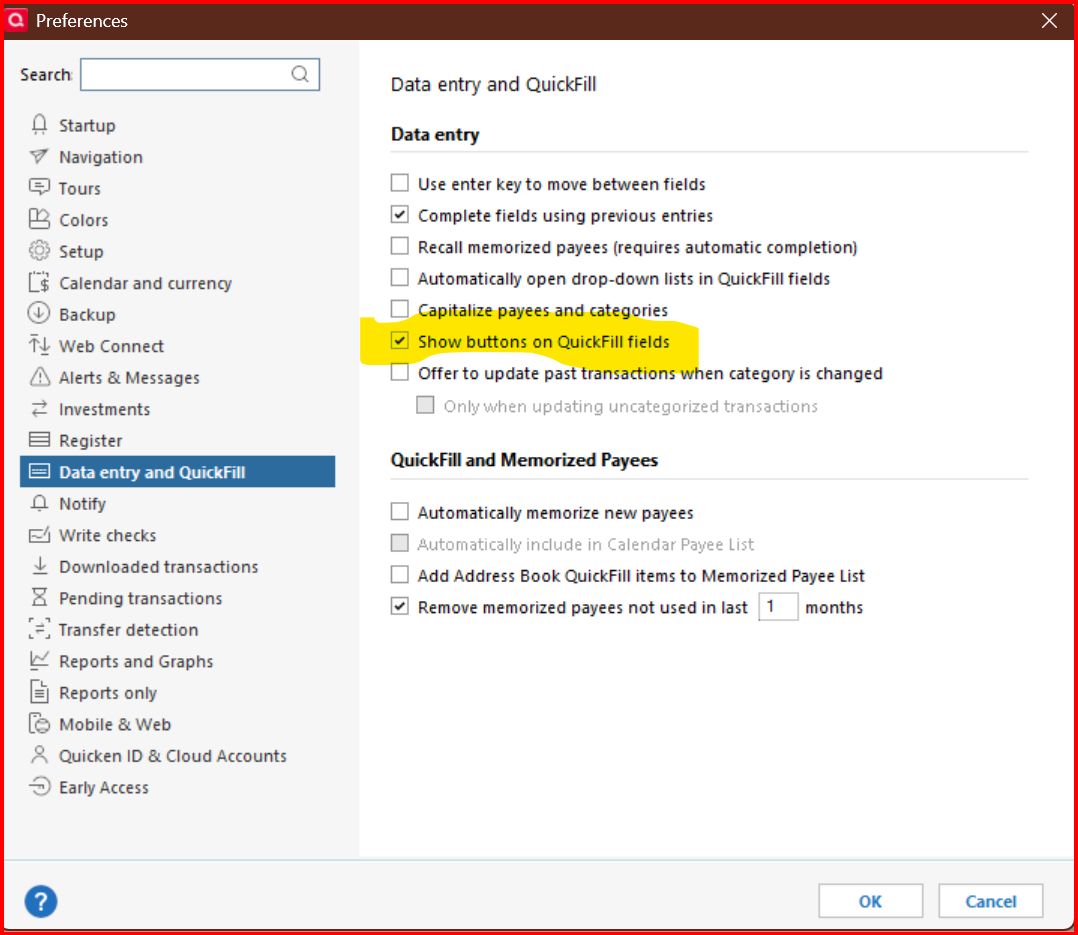Click the months number field

(x=778, y=606)
